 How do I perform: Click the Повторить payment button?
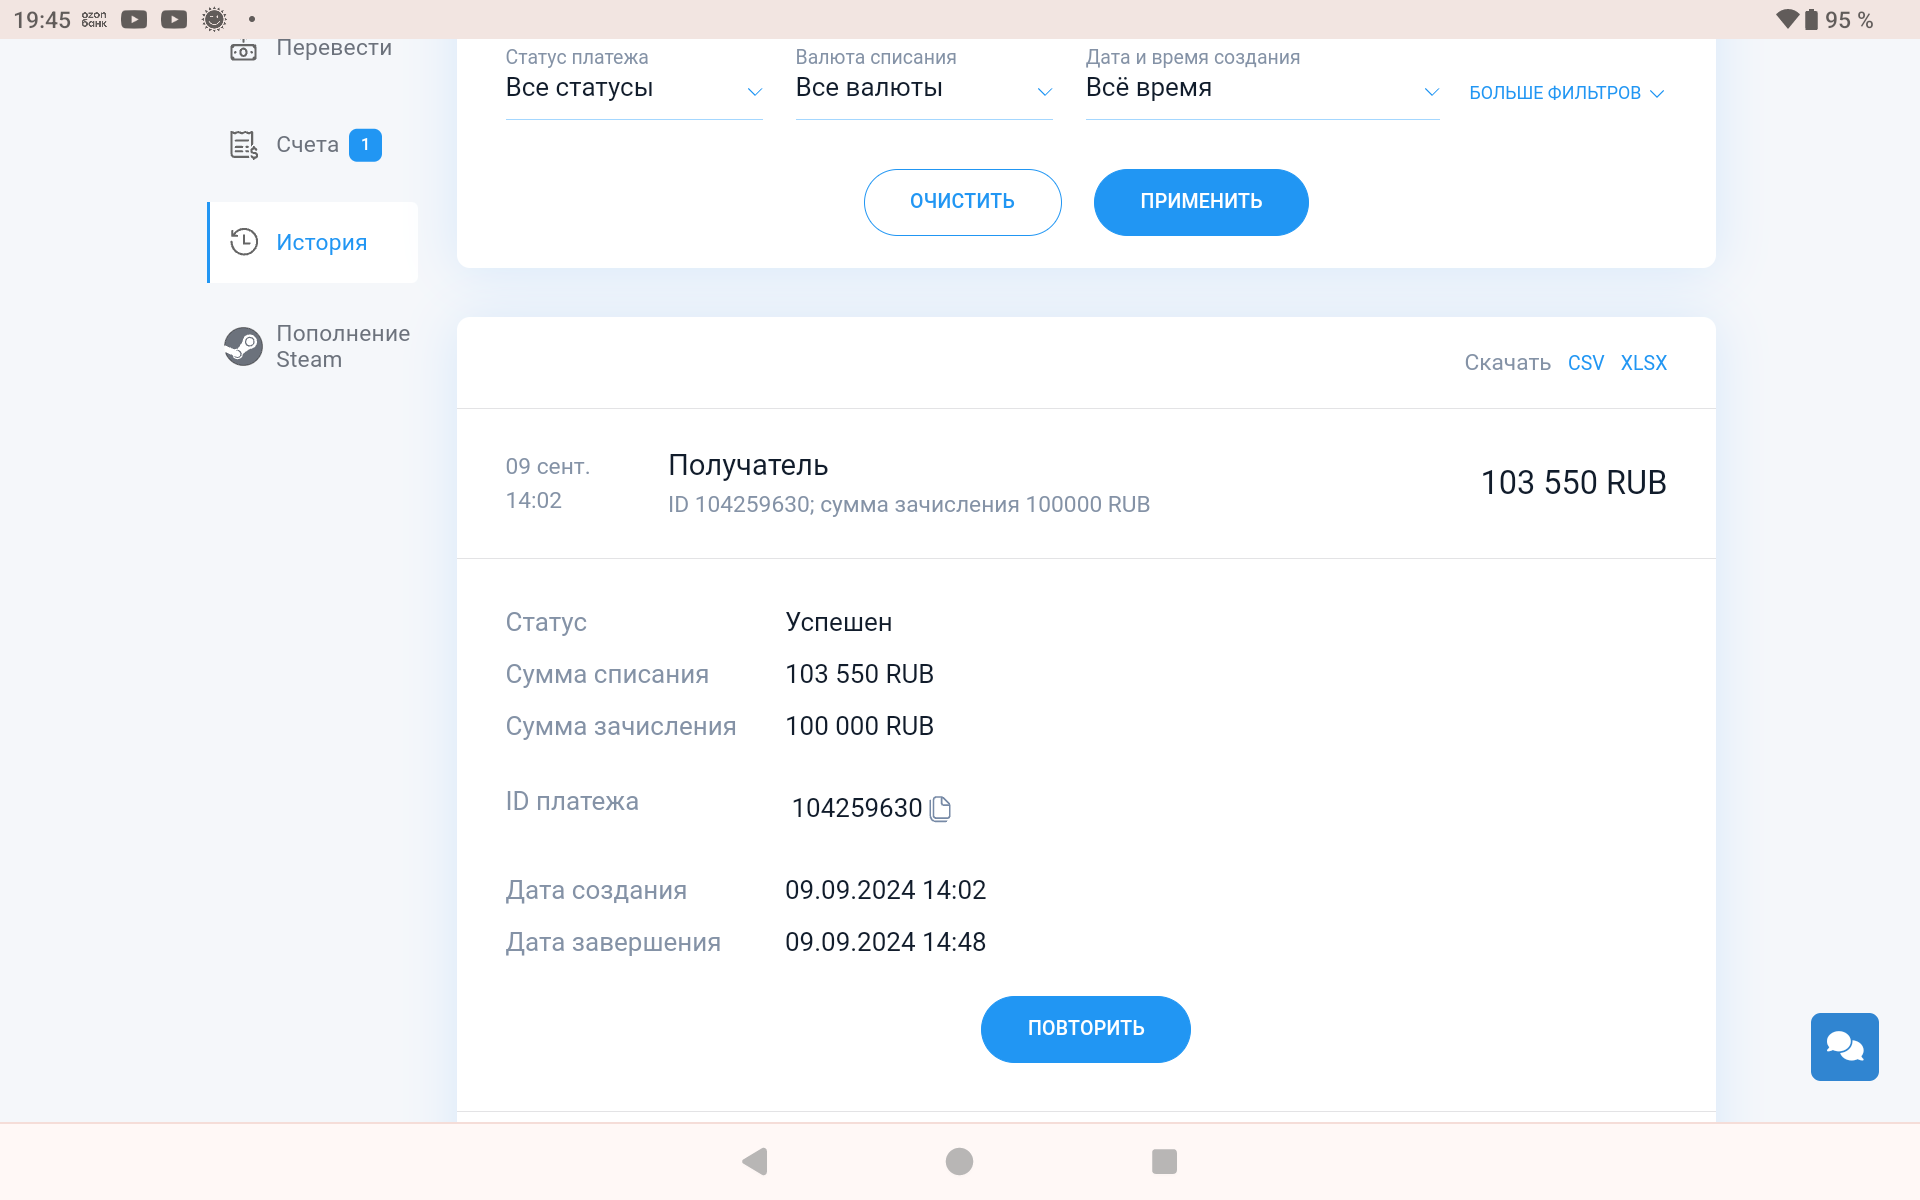tap(1085, 1029)
